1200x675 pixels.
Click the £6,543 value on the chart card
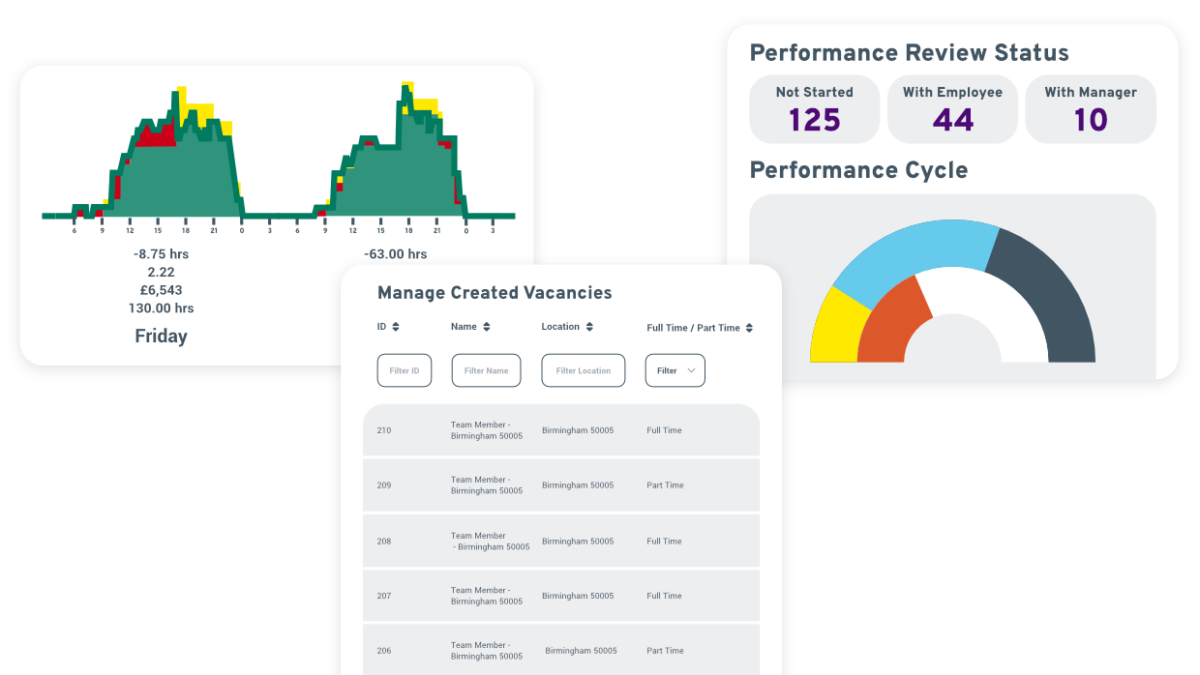(x=160, y=290)
